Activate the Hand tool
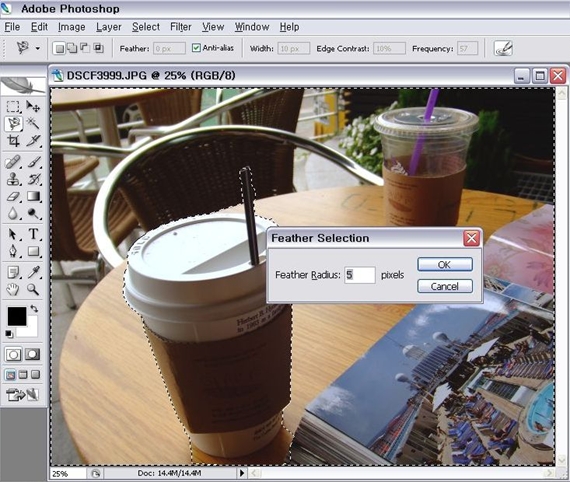This screenshot has width=570, height=482. pos(13,289)
